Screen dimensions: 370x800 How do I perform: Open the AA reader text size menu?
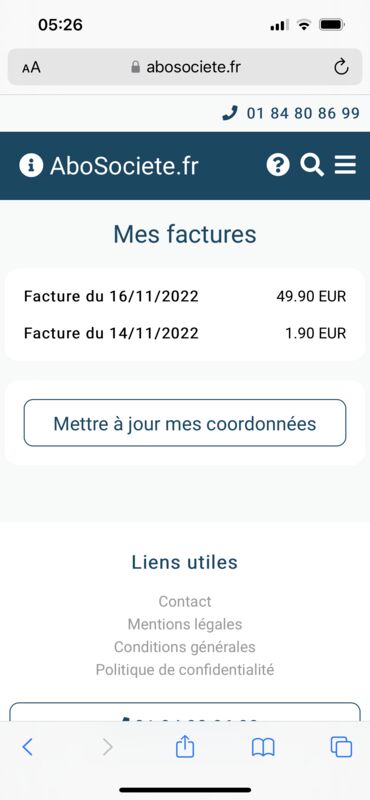(31, 67)
